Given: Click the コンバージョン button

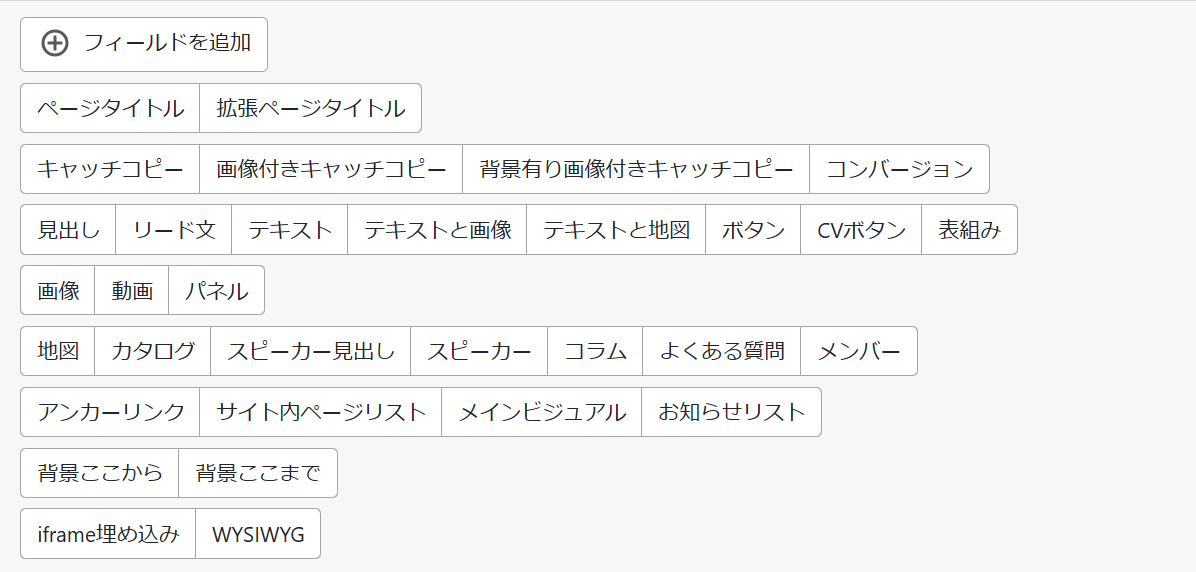Looking at the screenshot, I should click(x=899, y=169).
